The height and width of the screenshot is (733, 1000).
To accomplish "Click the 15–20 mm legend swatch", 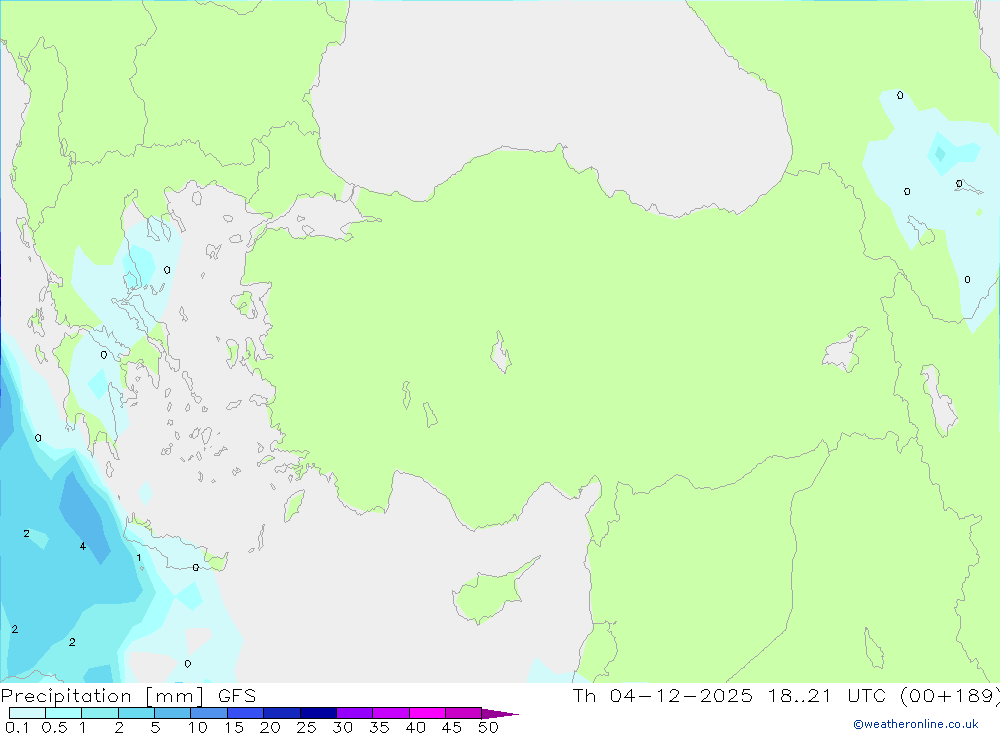I will (x=246, y=713).
